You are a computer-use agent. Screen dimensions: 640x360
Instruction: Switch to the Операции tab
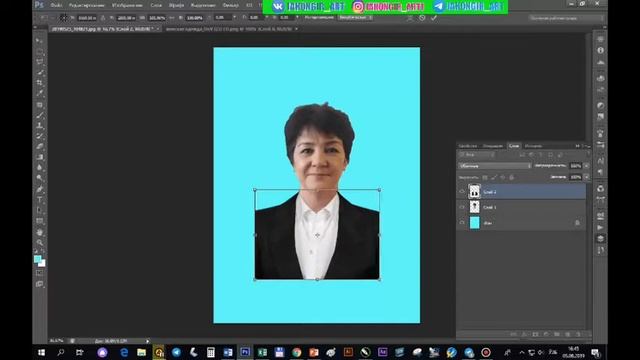pyautogui.click(x=493, y=146)
